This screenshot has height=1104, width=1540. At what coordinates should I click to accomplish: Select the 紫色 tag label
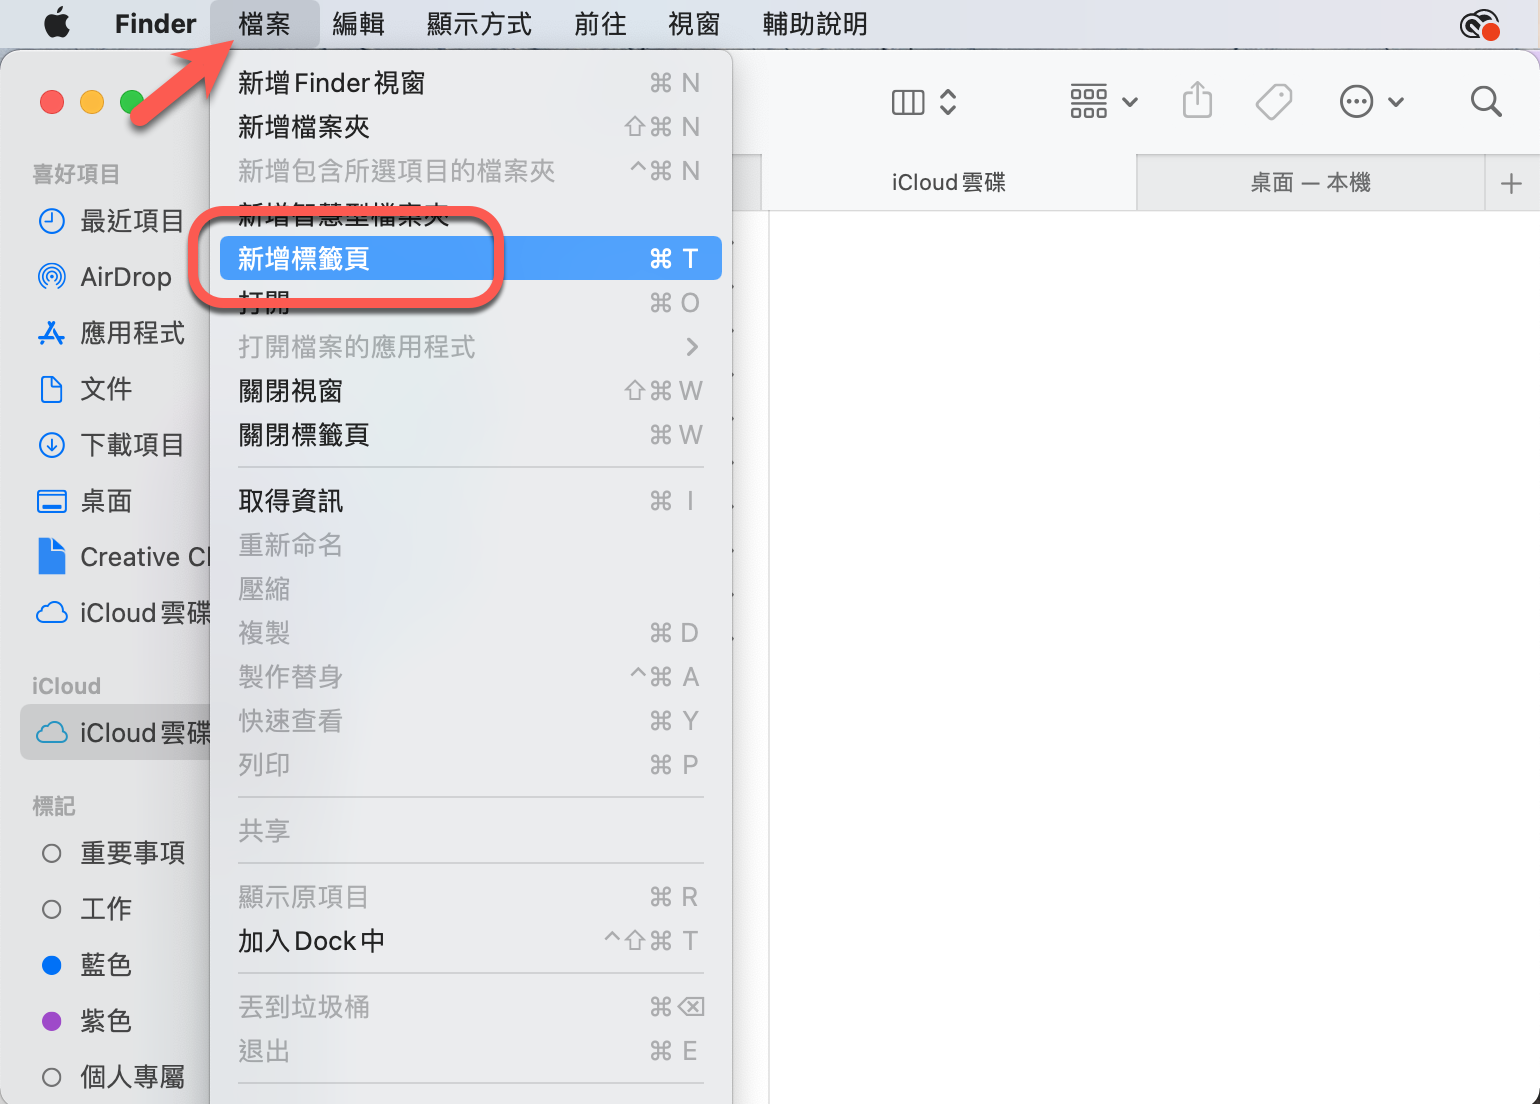(x=106, y=1021)
